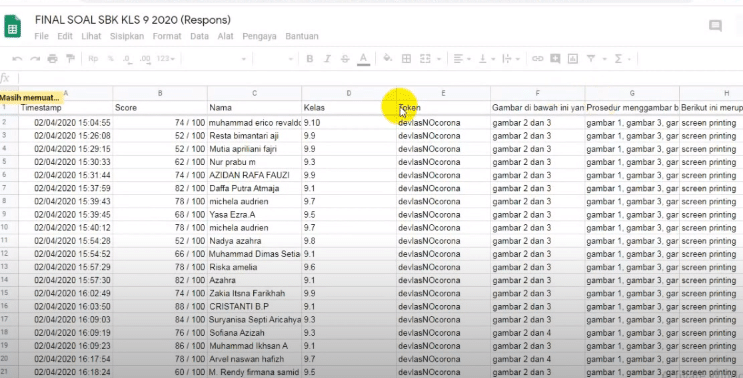The height and width of the screenshot is (378, 743).
Task: Open the Data menu
Action: click(199, 36)
